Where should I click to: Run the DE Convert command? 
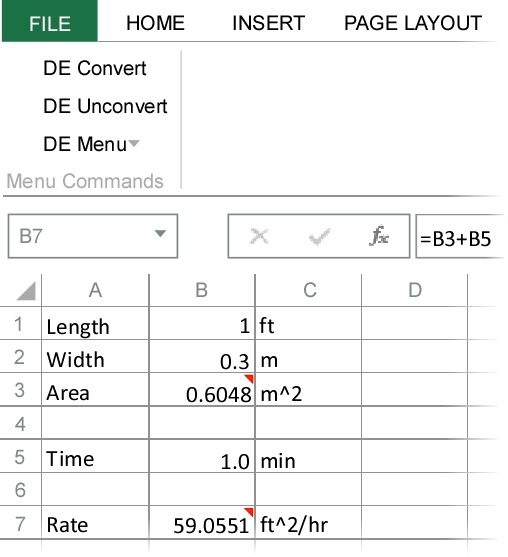(94, 68)
